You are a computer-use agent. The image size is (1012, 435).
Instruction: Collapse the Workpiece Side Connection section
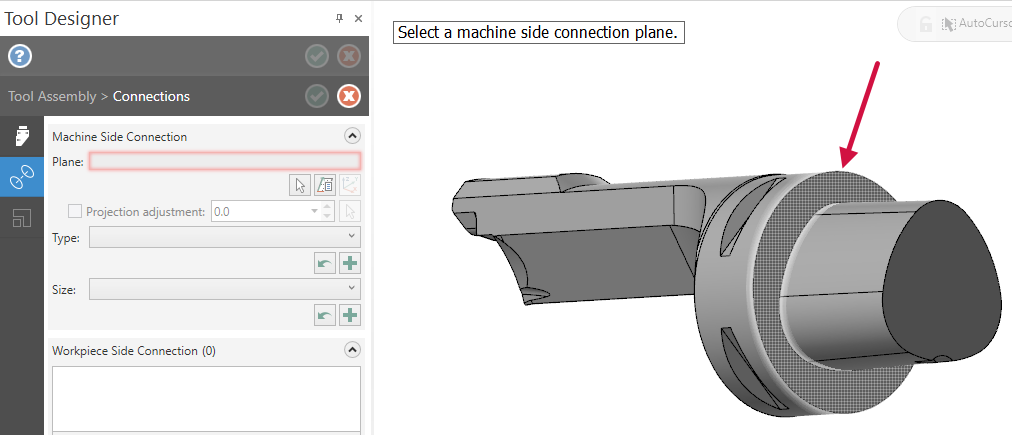tap(352, 350)
